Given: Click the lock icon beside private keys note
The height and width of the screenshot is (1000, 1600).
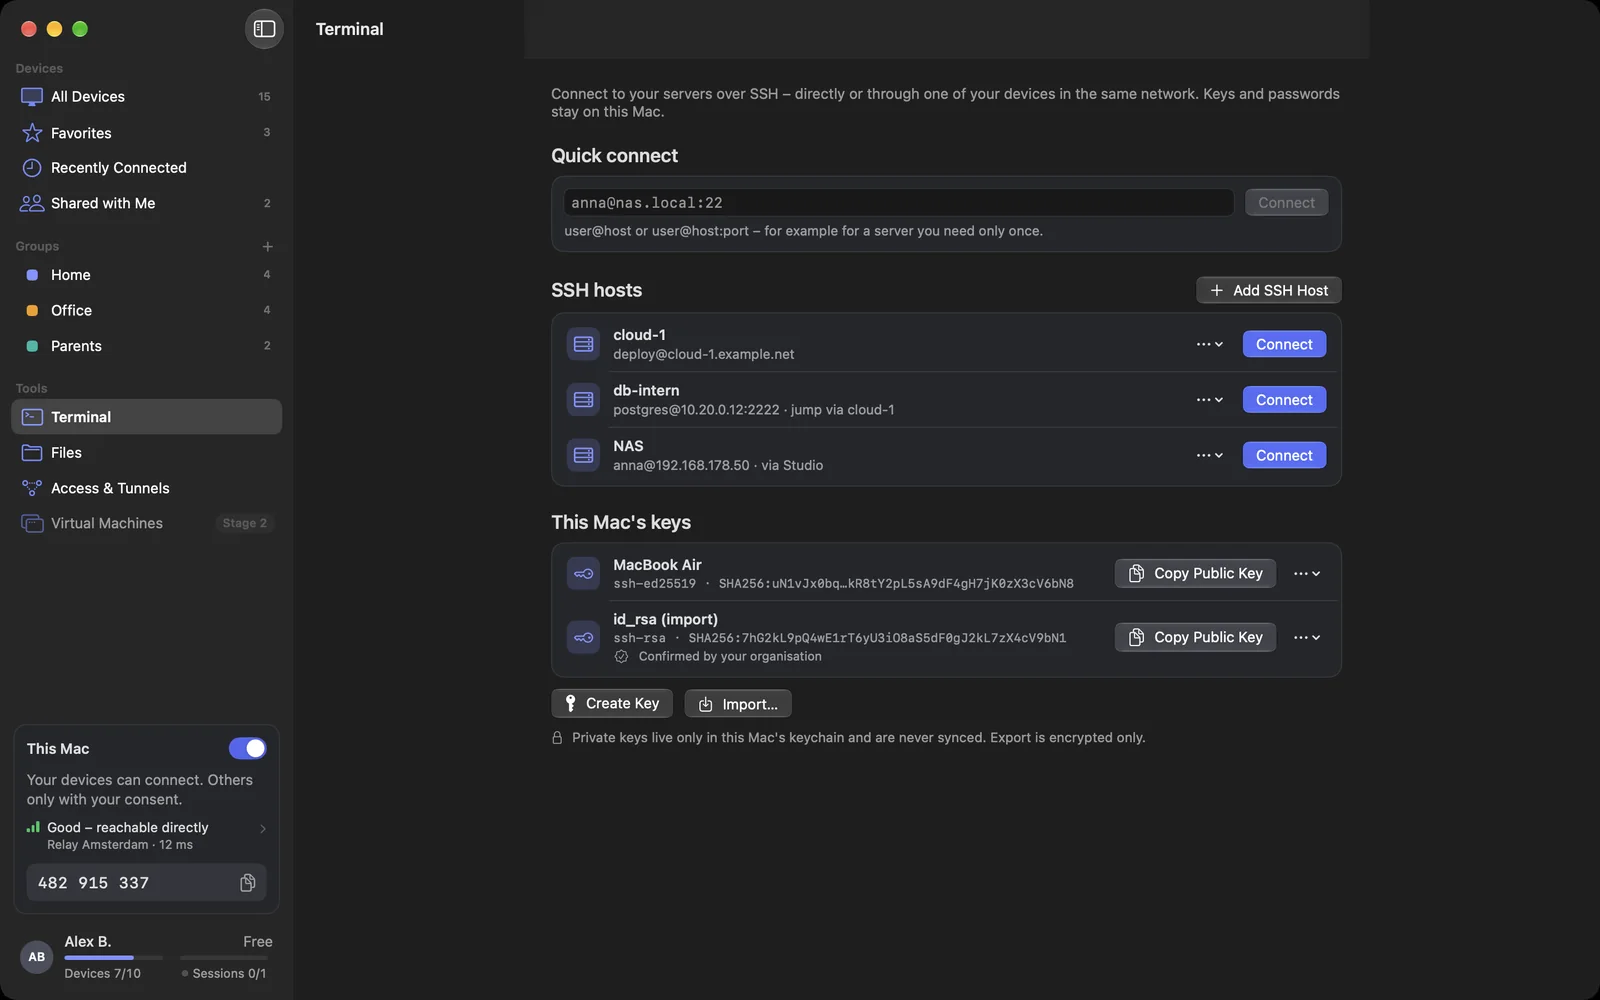Looking at the screenshot, I should pyautogui.click(x=557, y=738).
